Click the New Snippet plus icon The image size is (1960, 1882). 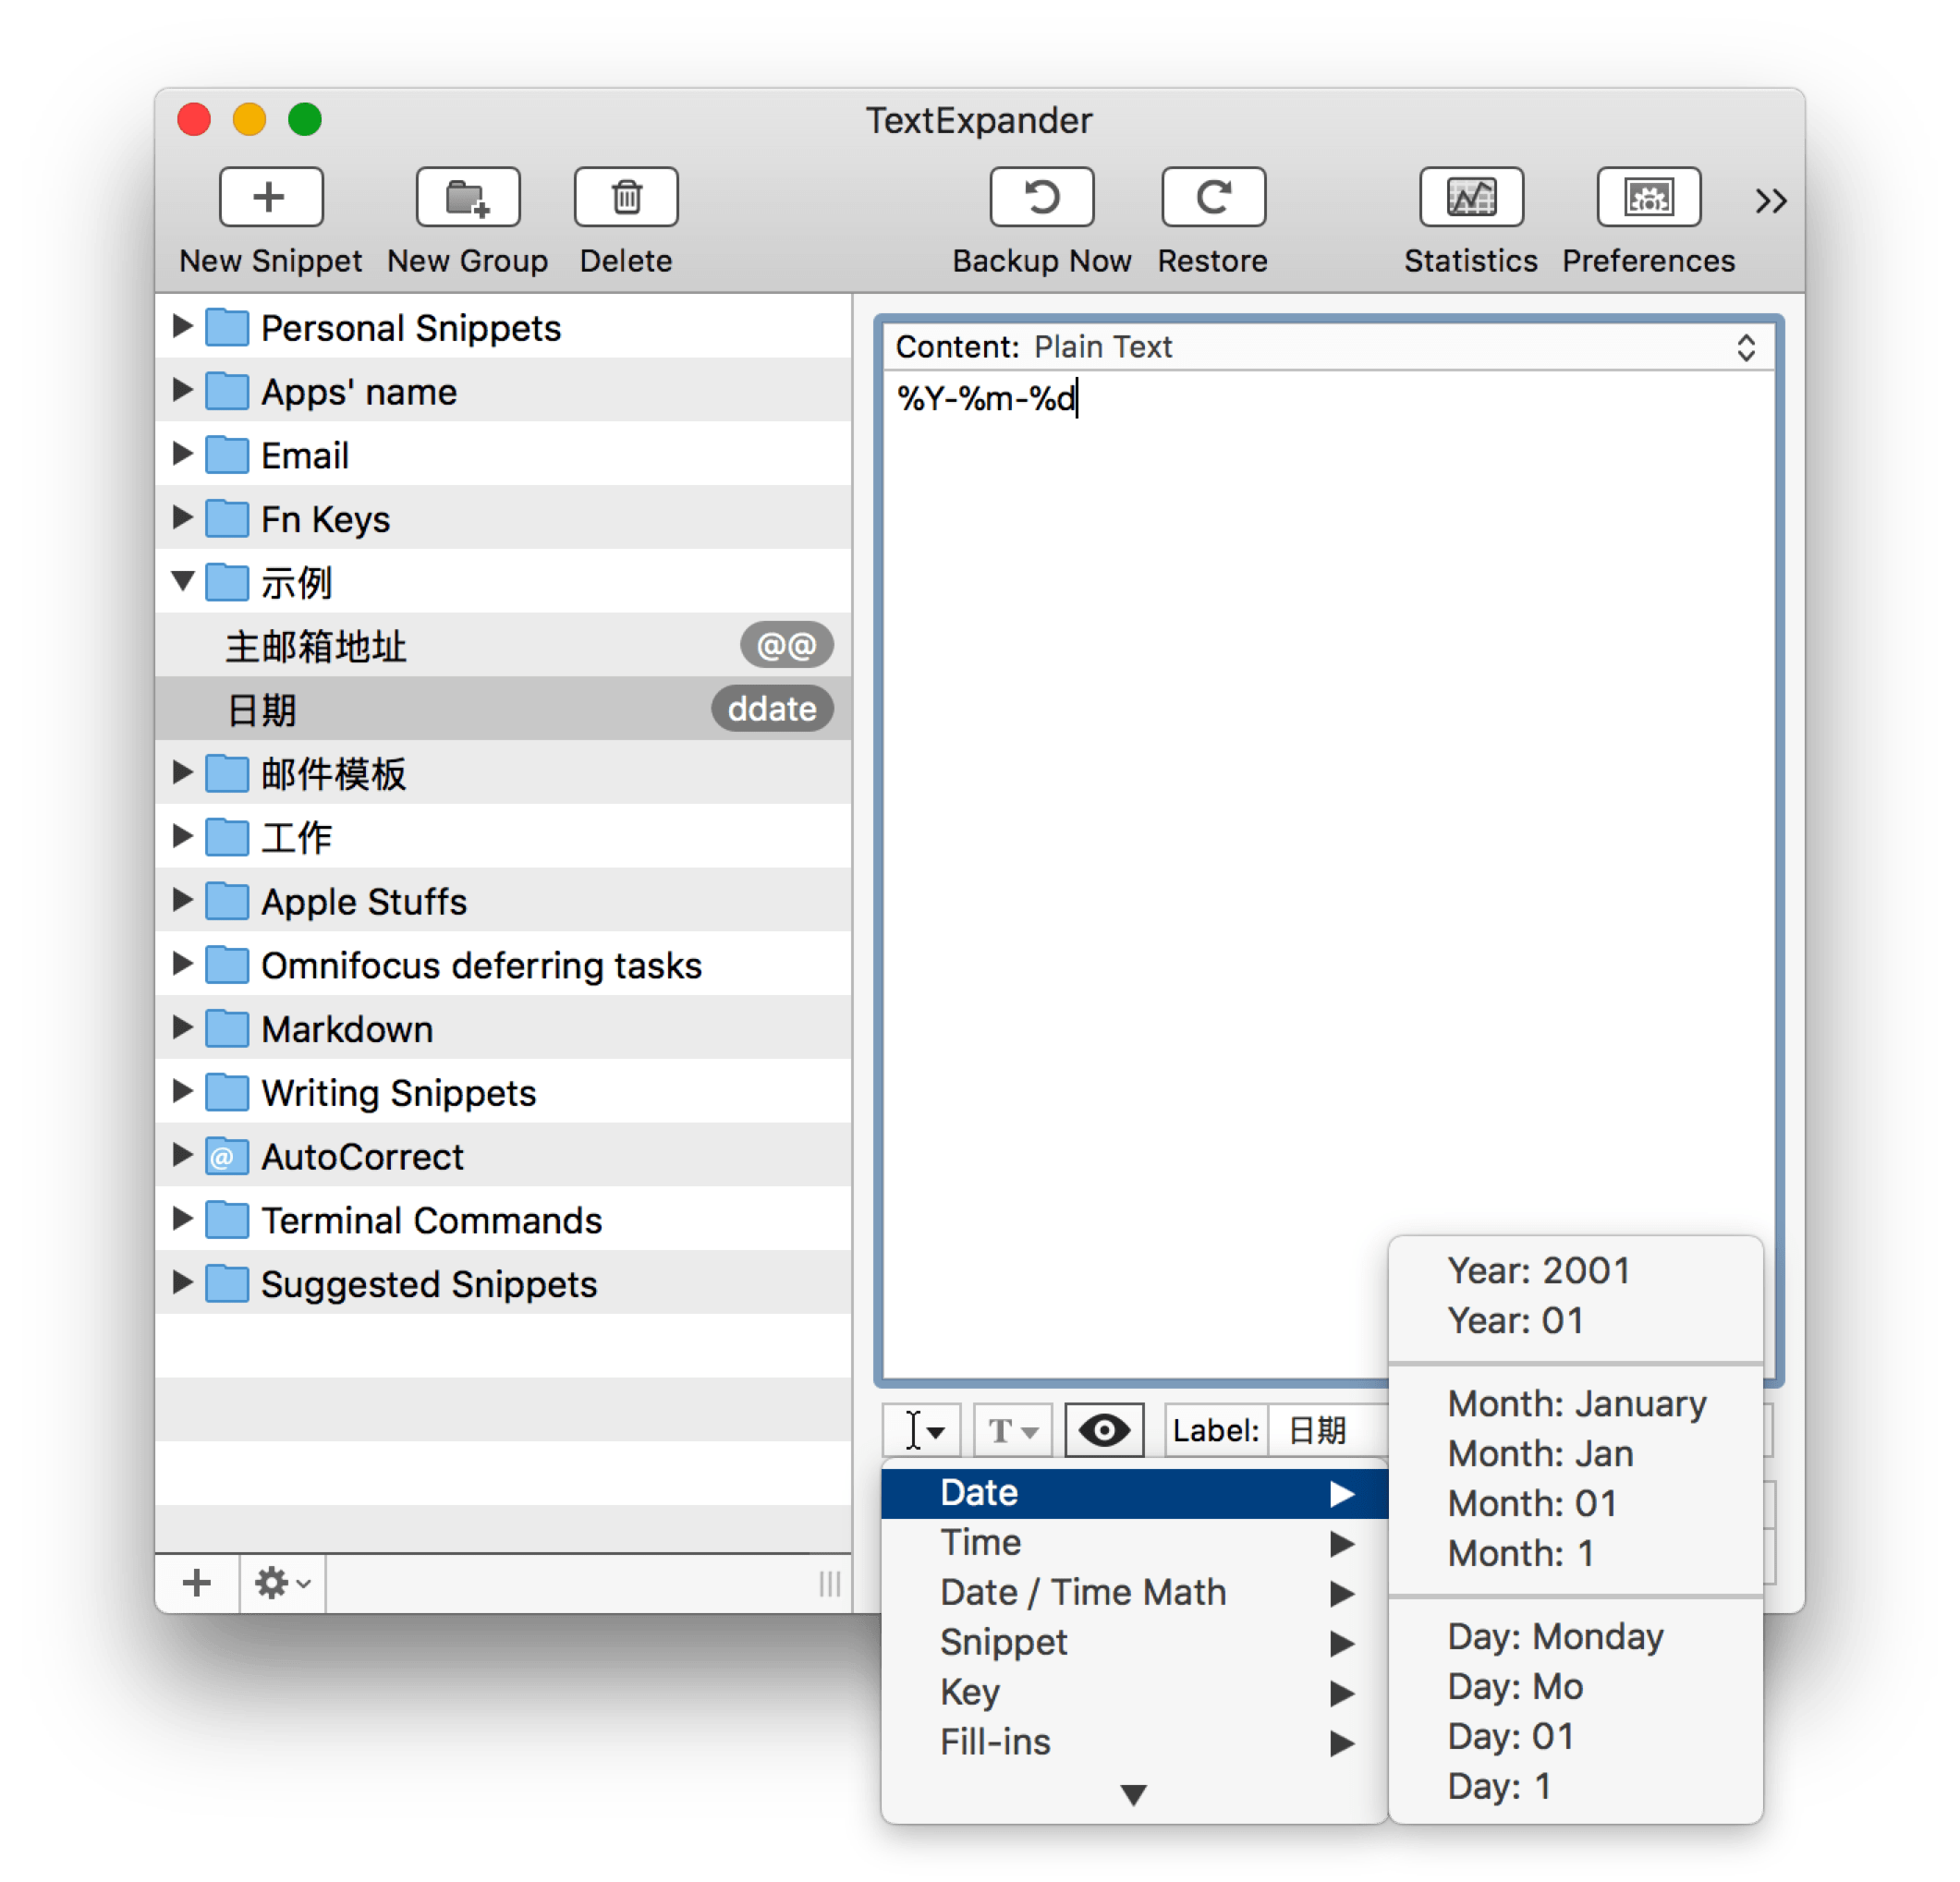(270, 197)
